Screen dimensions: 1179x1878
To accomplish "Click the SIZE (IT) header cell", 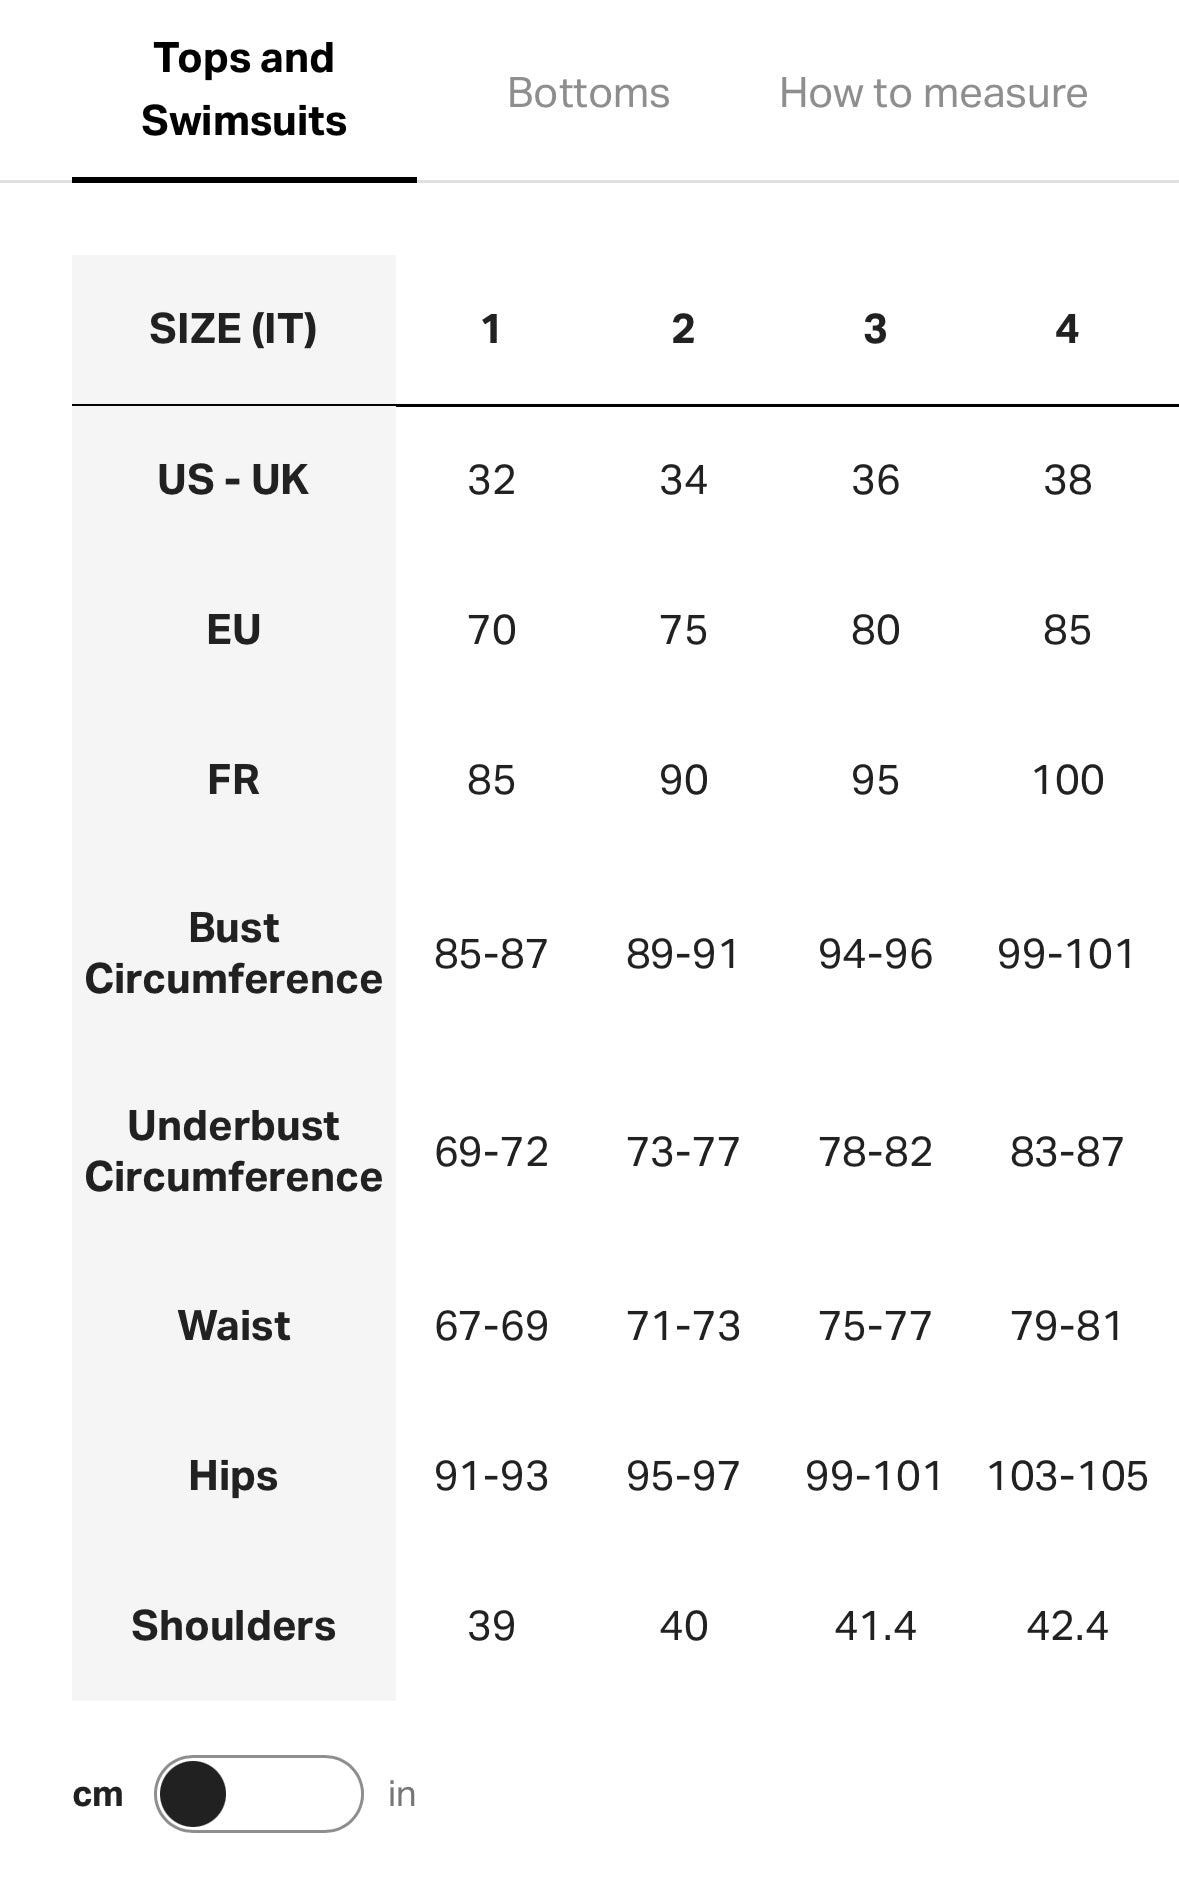I will [x=233, y=329].
